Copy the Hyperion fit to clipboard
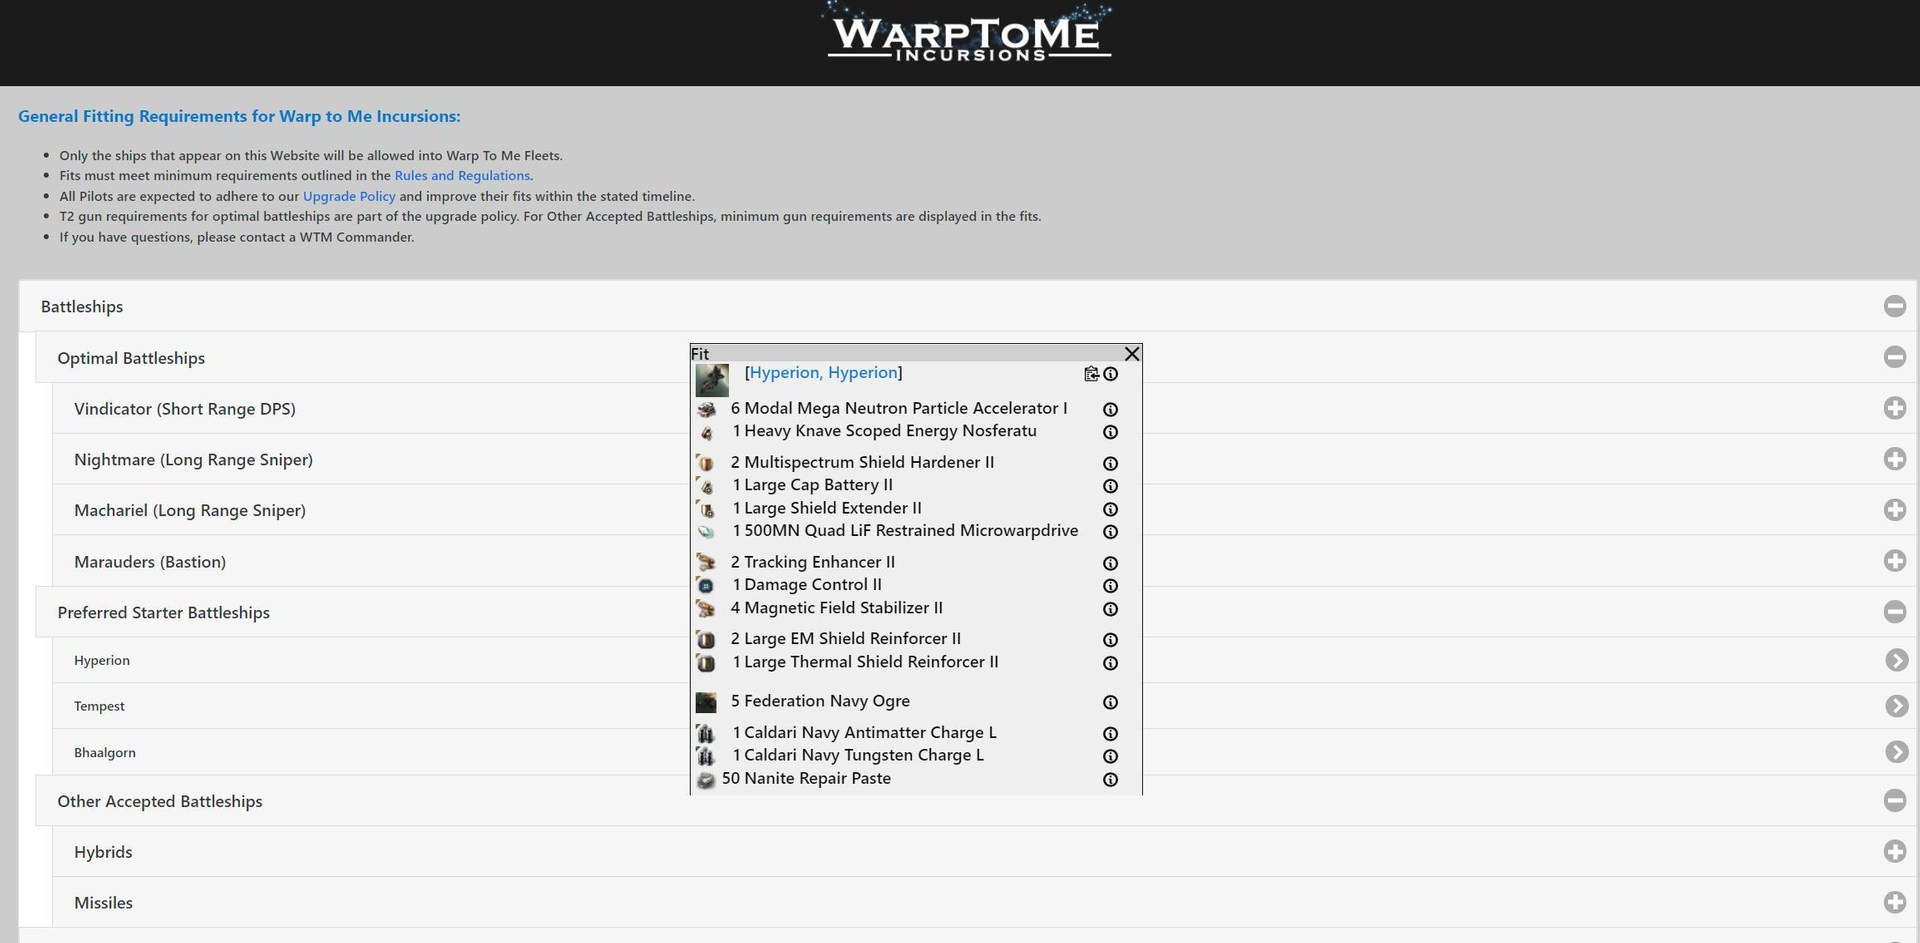1920x943 pixels. 1091,374
